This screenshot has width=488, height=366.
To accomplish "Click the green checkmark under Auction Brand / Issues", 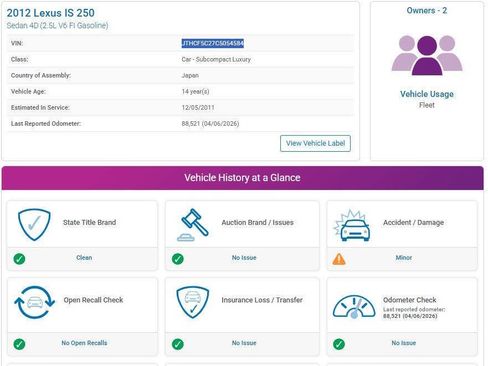I will click(178, 259).
